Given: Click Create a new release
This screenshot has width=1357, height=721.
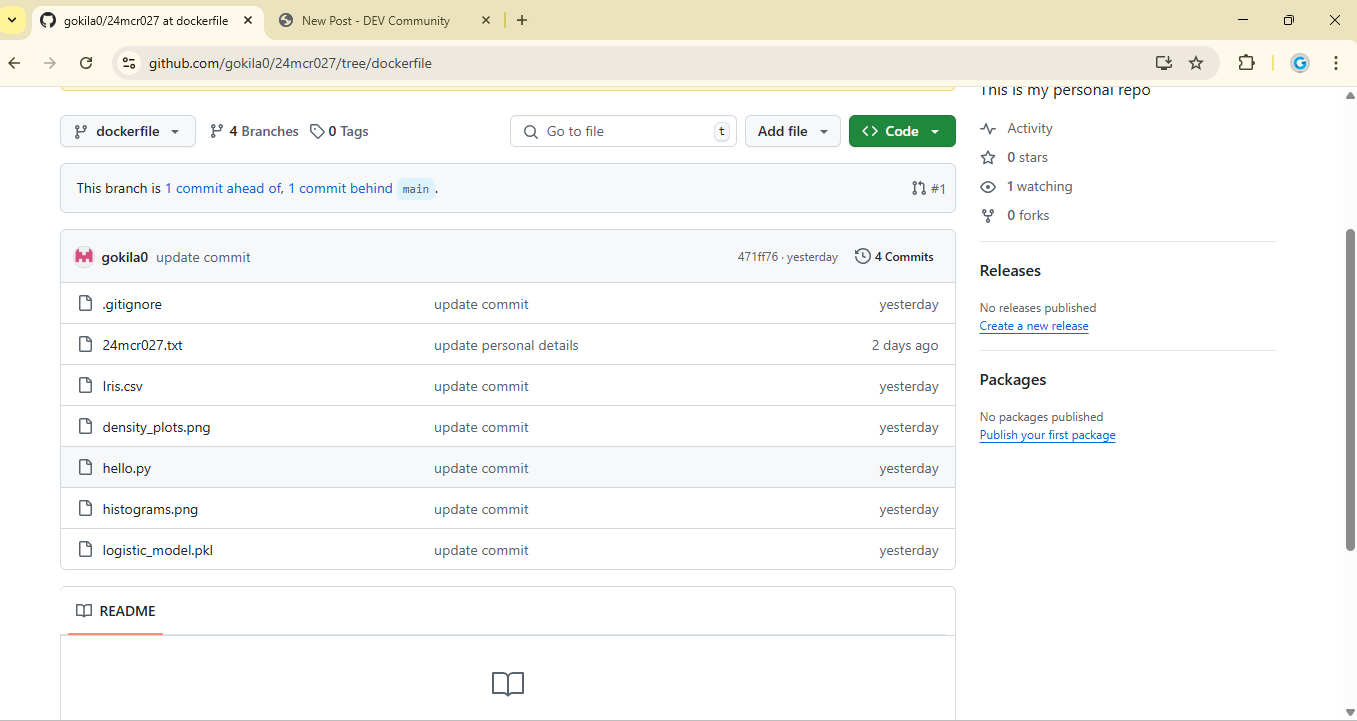Looking at the screenshot, I should (x=1034, y=326).
